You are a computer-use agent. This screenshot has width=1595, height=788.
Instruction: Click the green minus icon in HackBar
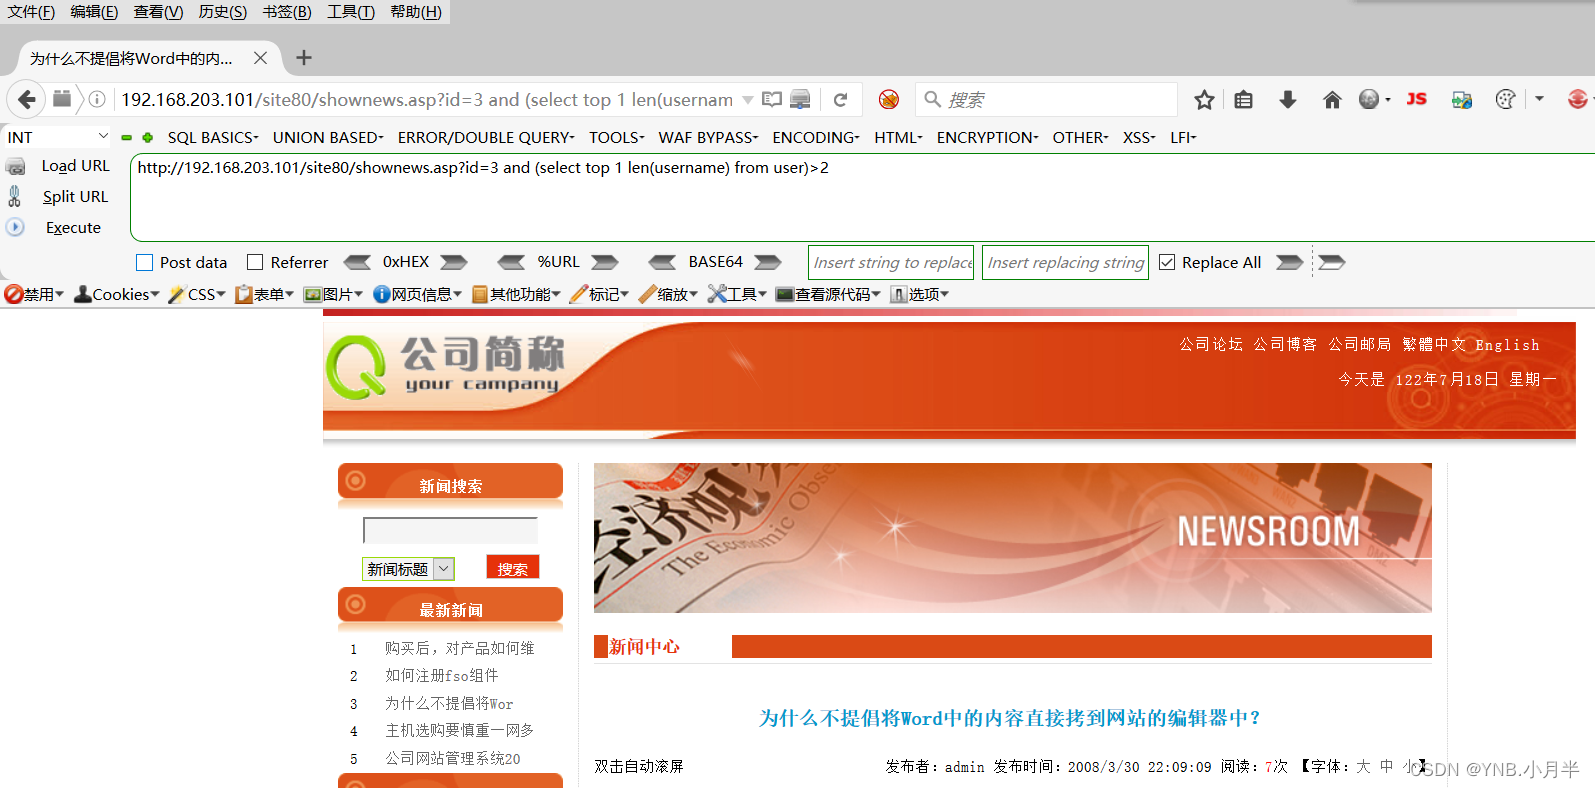tap(127, 137)
